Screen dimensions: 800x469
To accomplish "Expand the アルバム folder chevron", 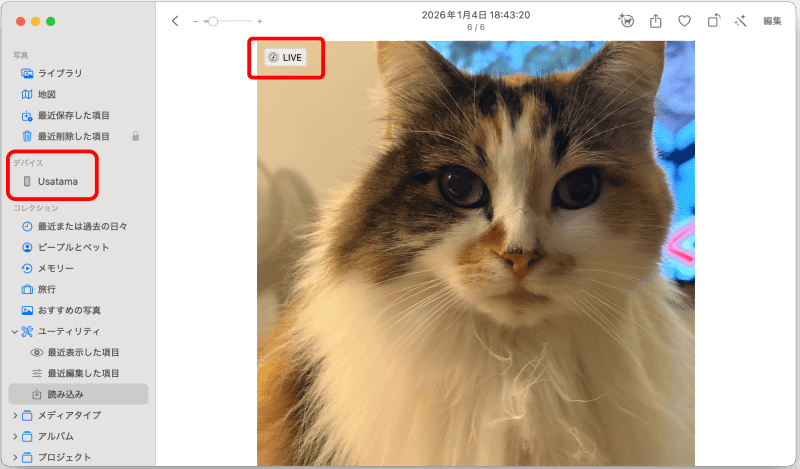I will 15,436.
